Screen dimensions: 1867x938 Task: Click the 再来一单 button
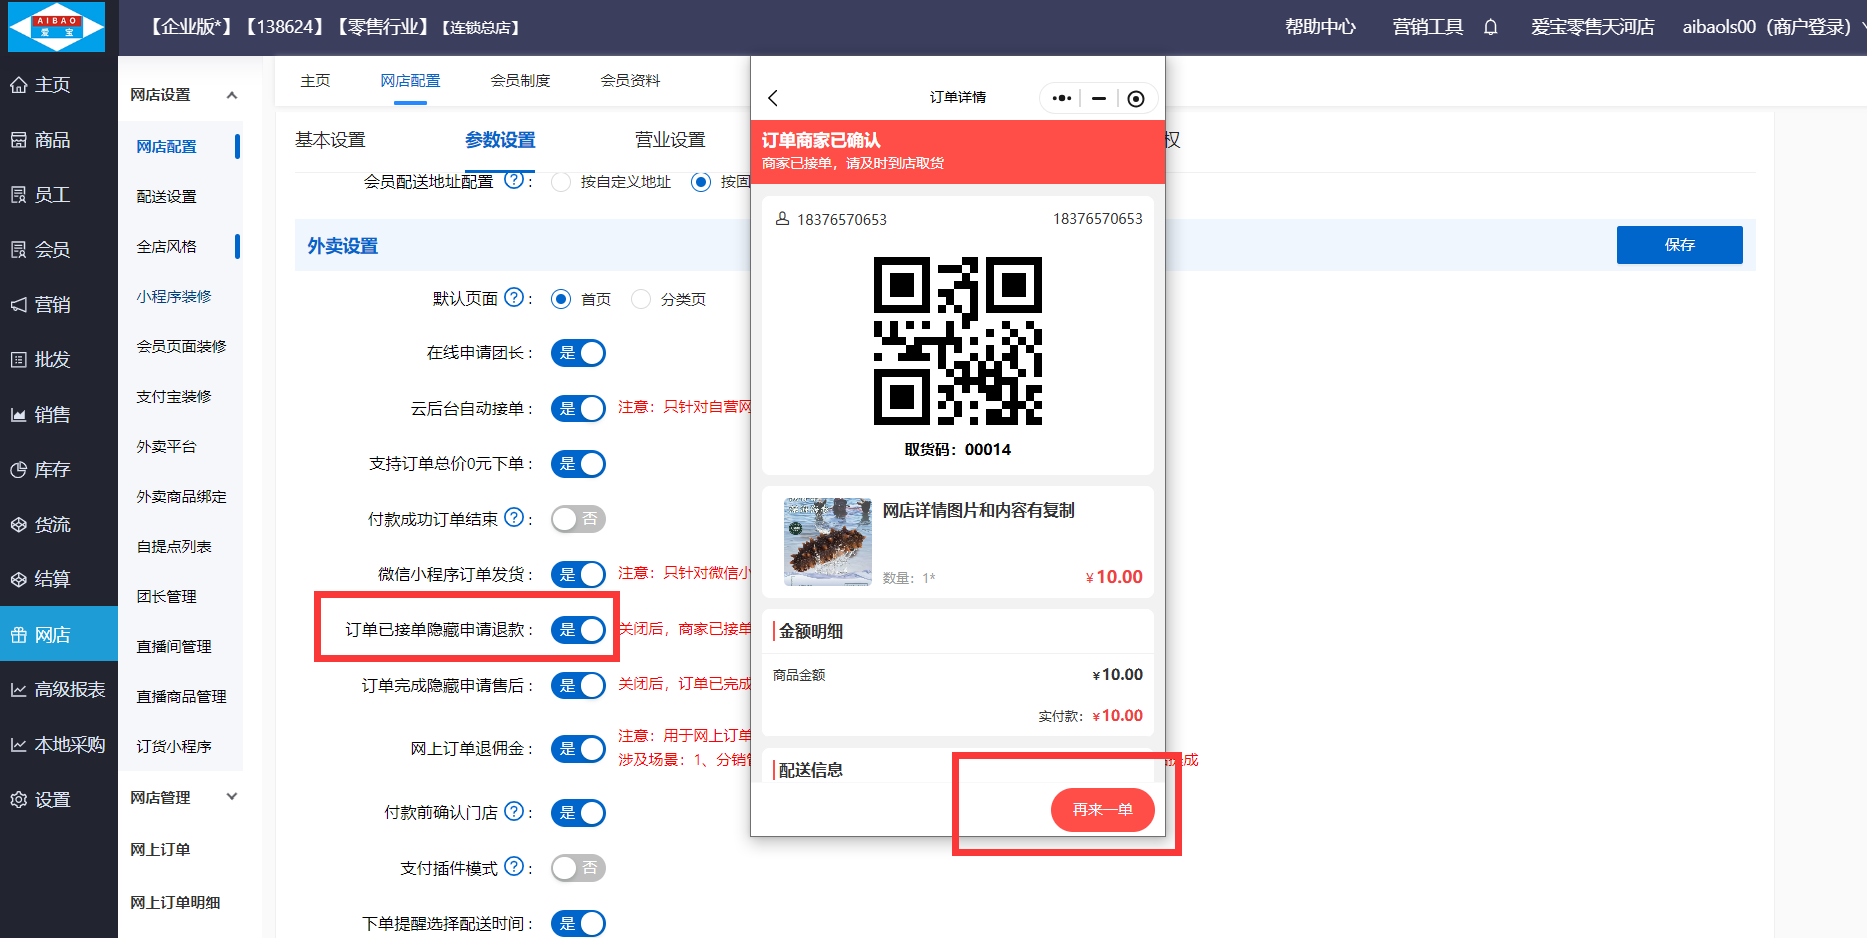coord(1102,809)
